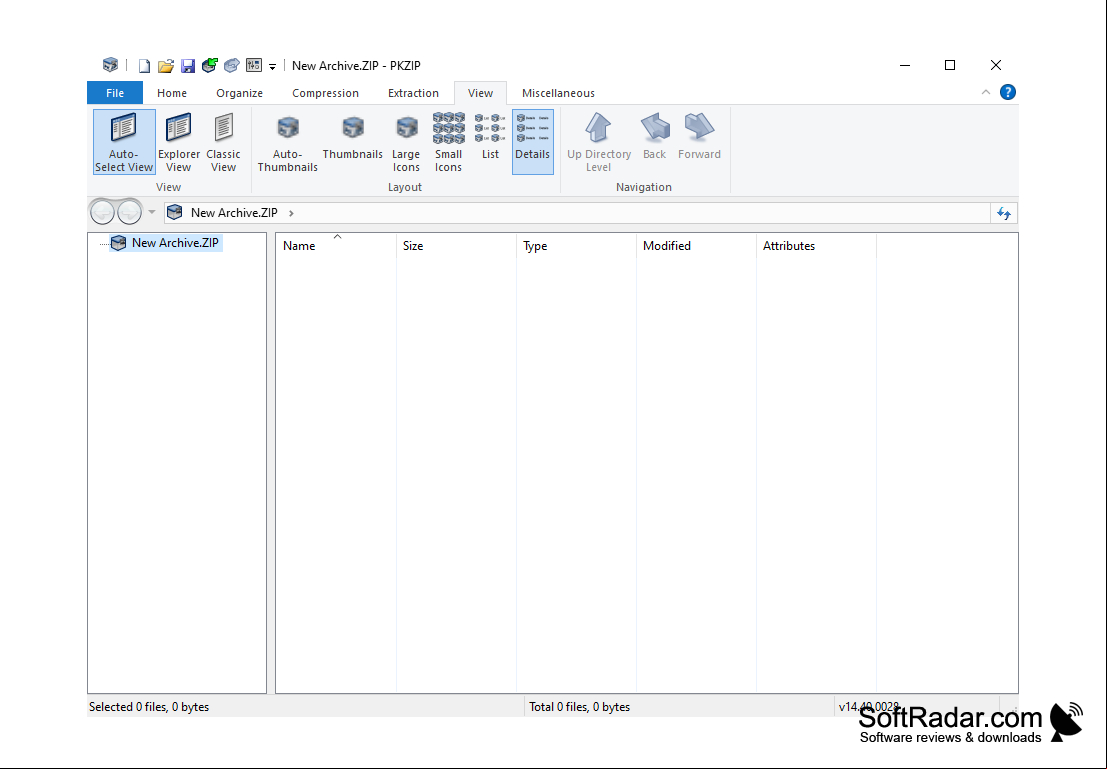
Task: Choose the Auto-Thumbnails layout
Action: [x=287, y=142]
